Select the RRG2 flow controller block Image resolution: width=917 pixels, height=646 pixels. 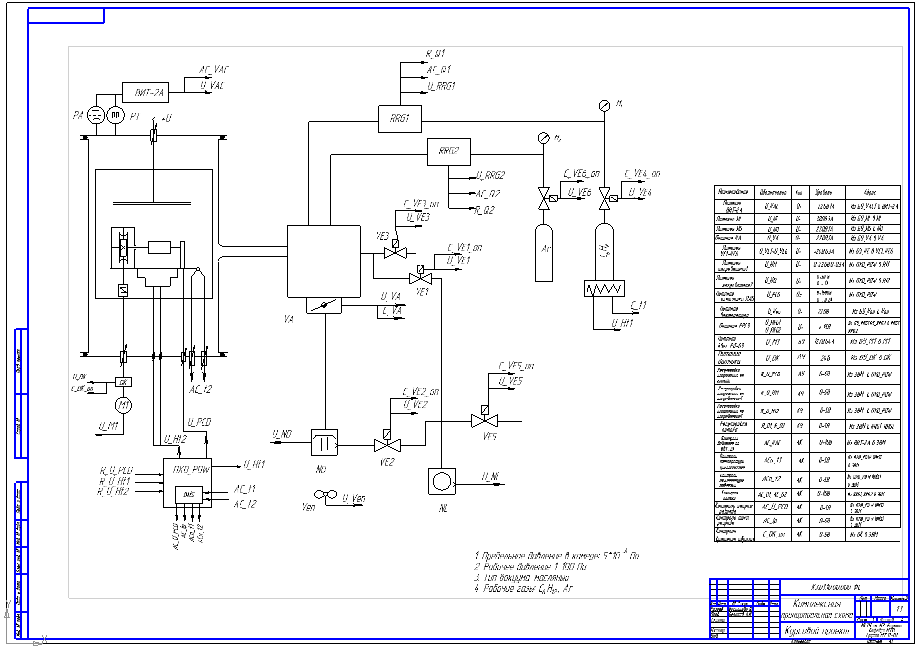449,152
